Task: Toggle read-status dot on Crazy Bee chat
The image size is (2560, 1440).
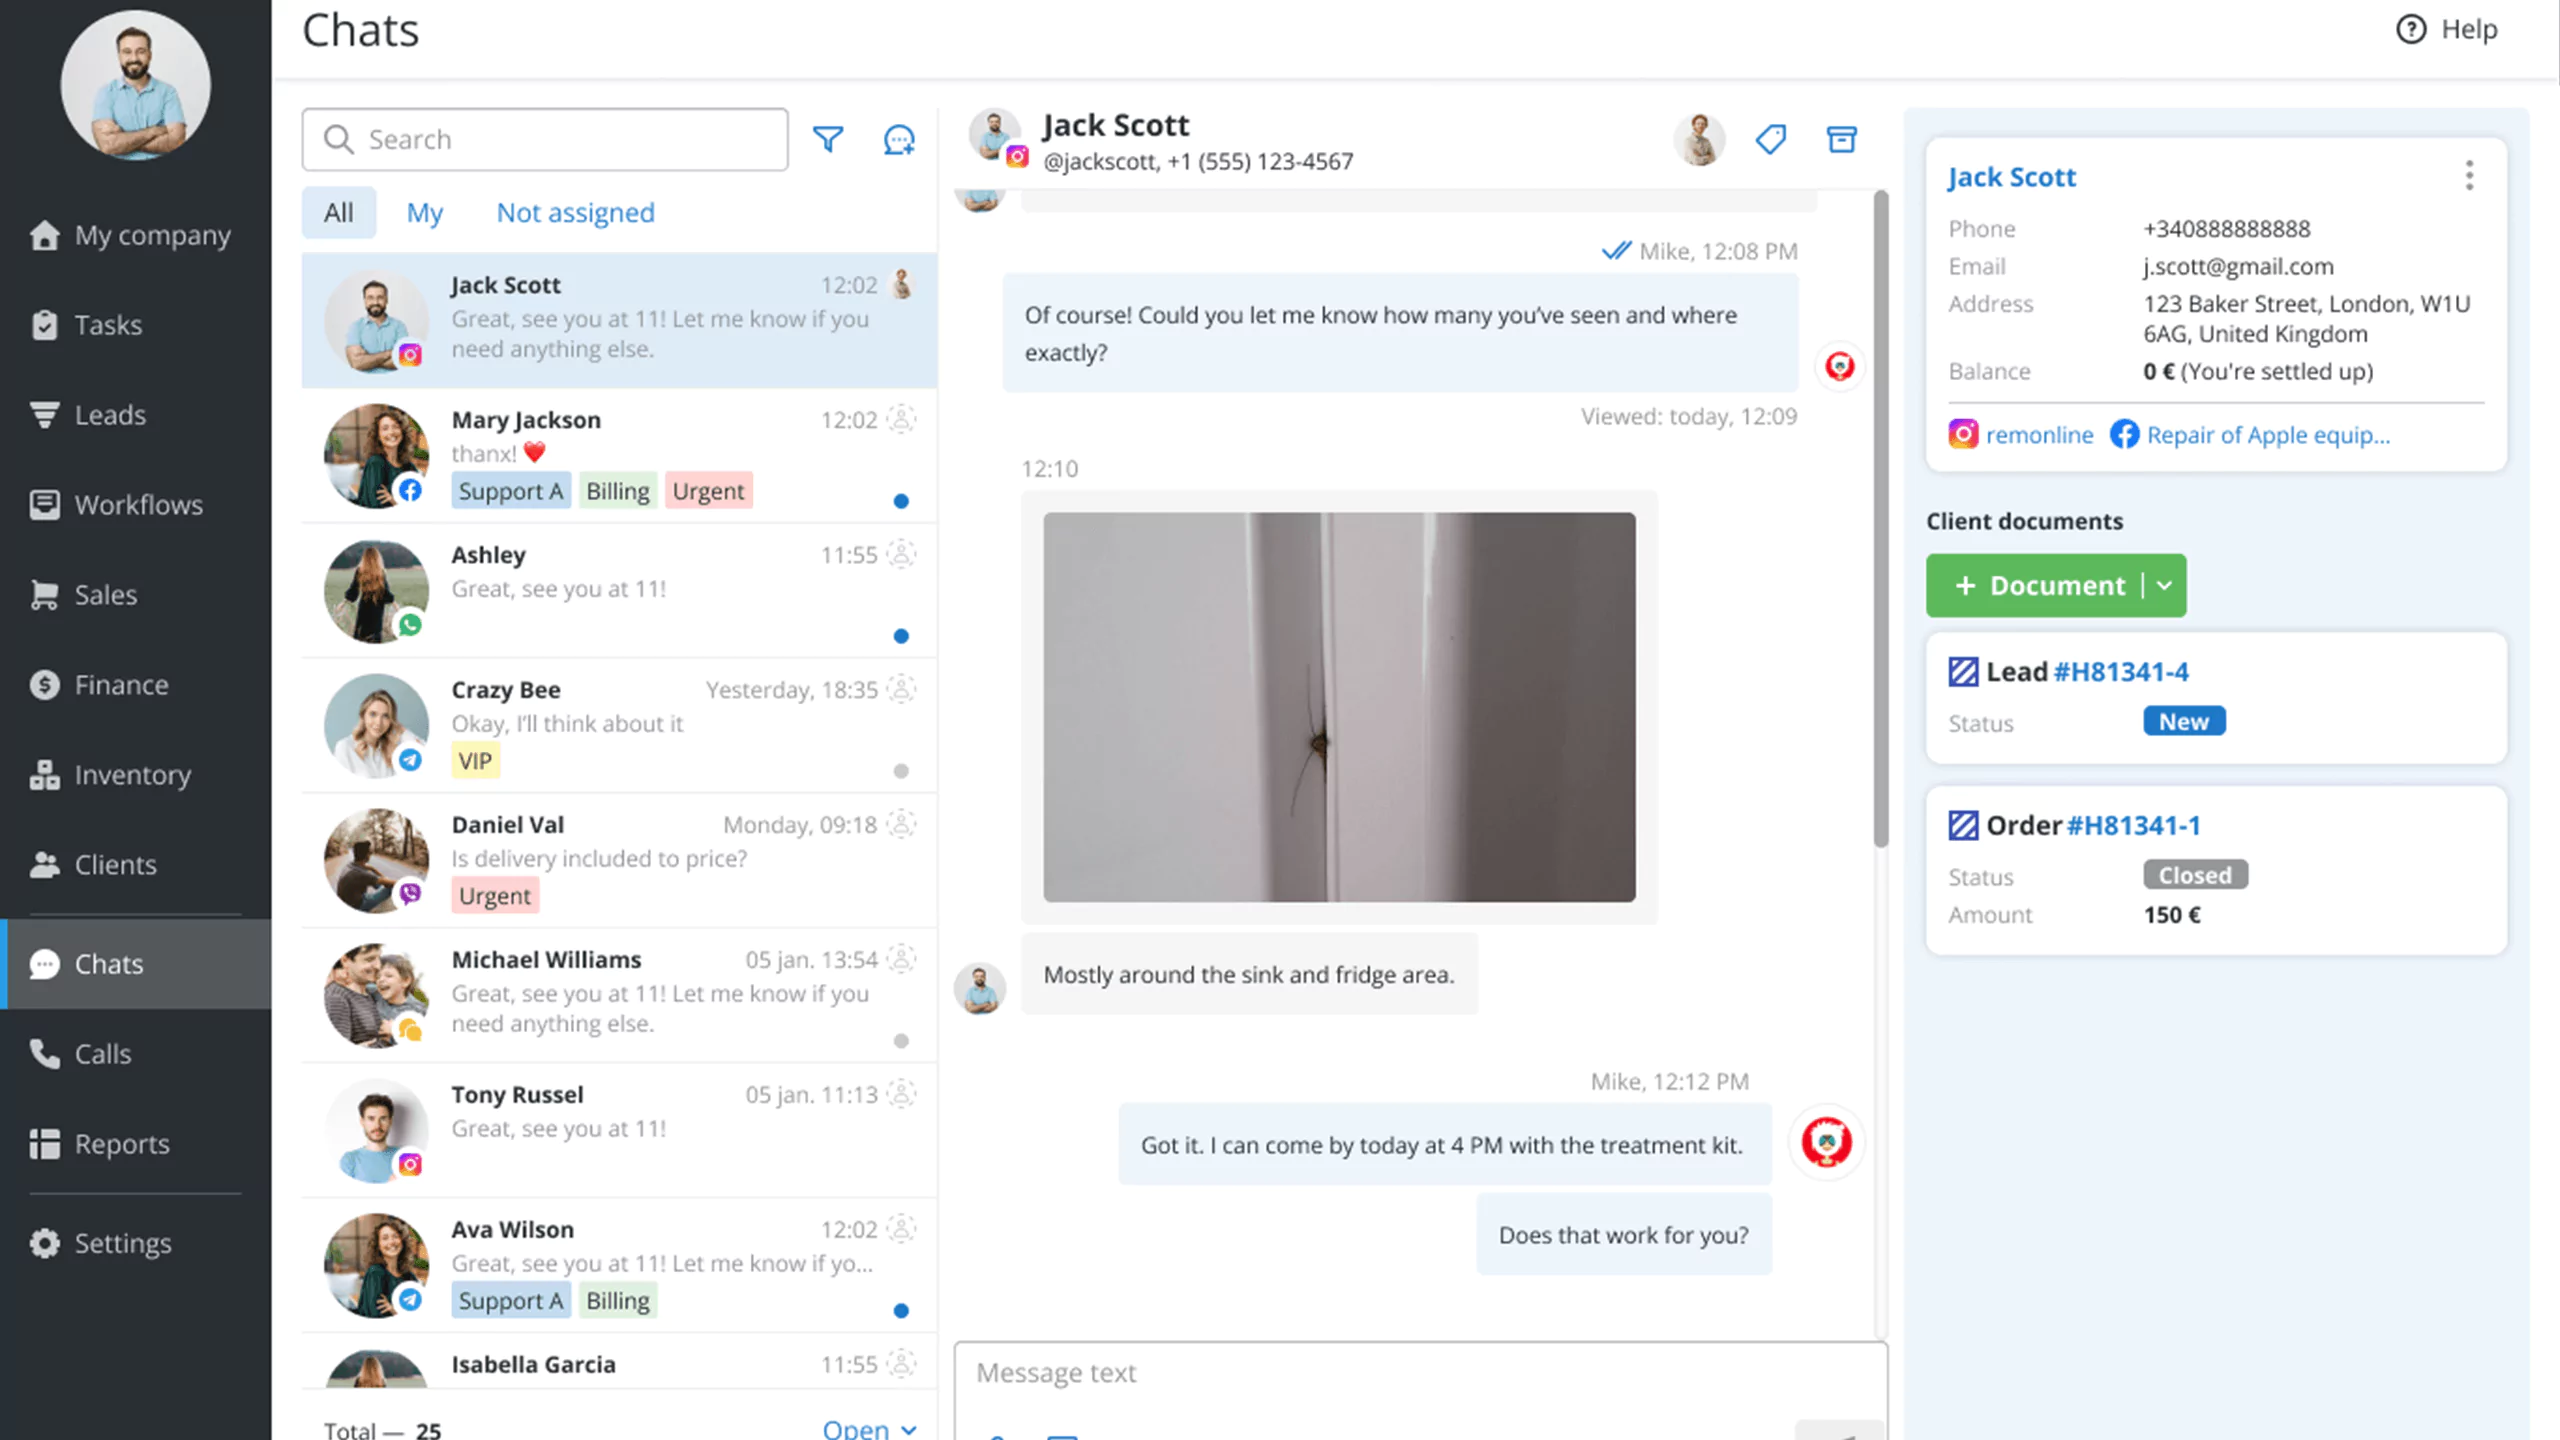Action: tap(901, 771)
